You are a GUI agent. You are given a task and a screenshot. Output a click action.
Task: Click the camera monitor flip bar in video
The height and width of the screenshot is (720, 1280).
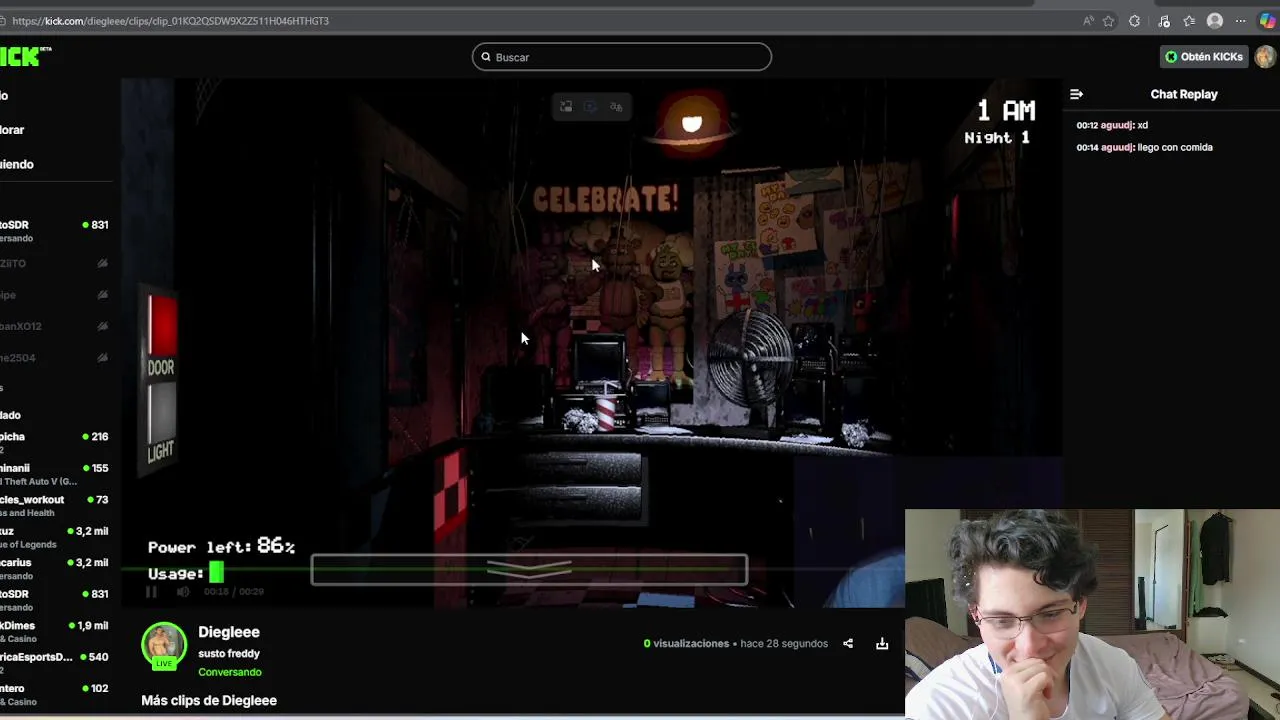point(529,570)
